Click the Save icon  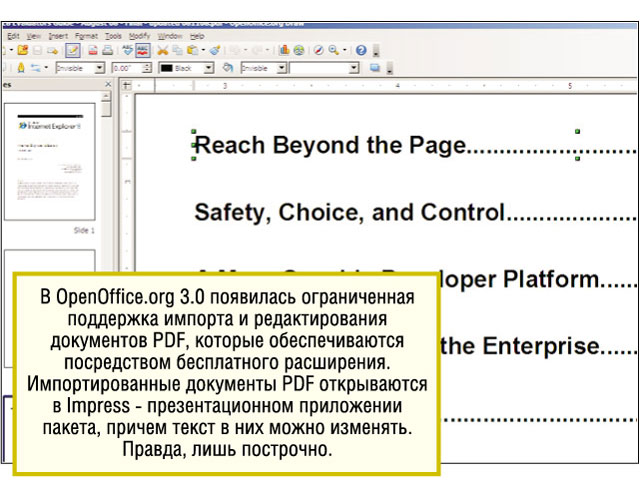(x=37, y=50)
